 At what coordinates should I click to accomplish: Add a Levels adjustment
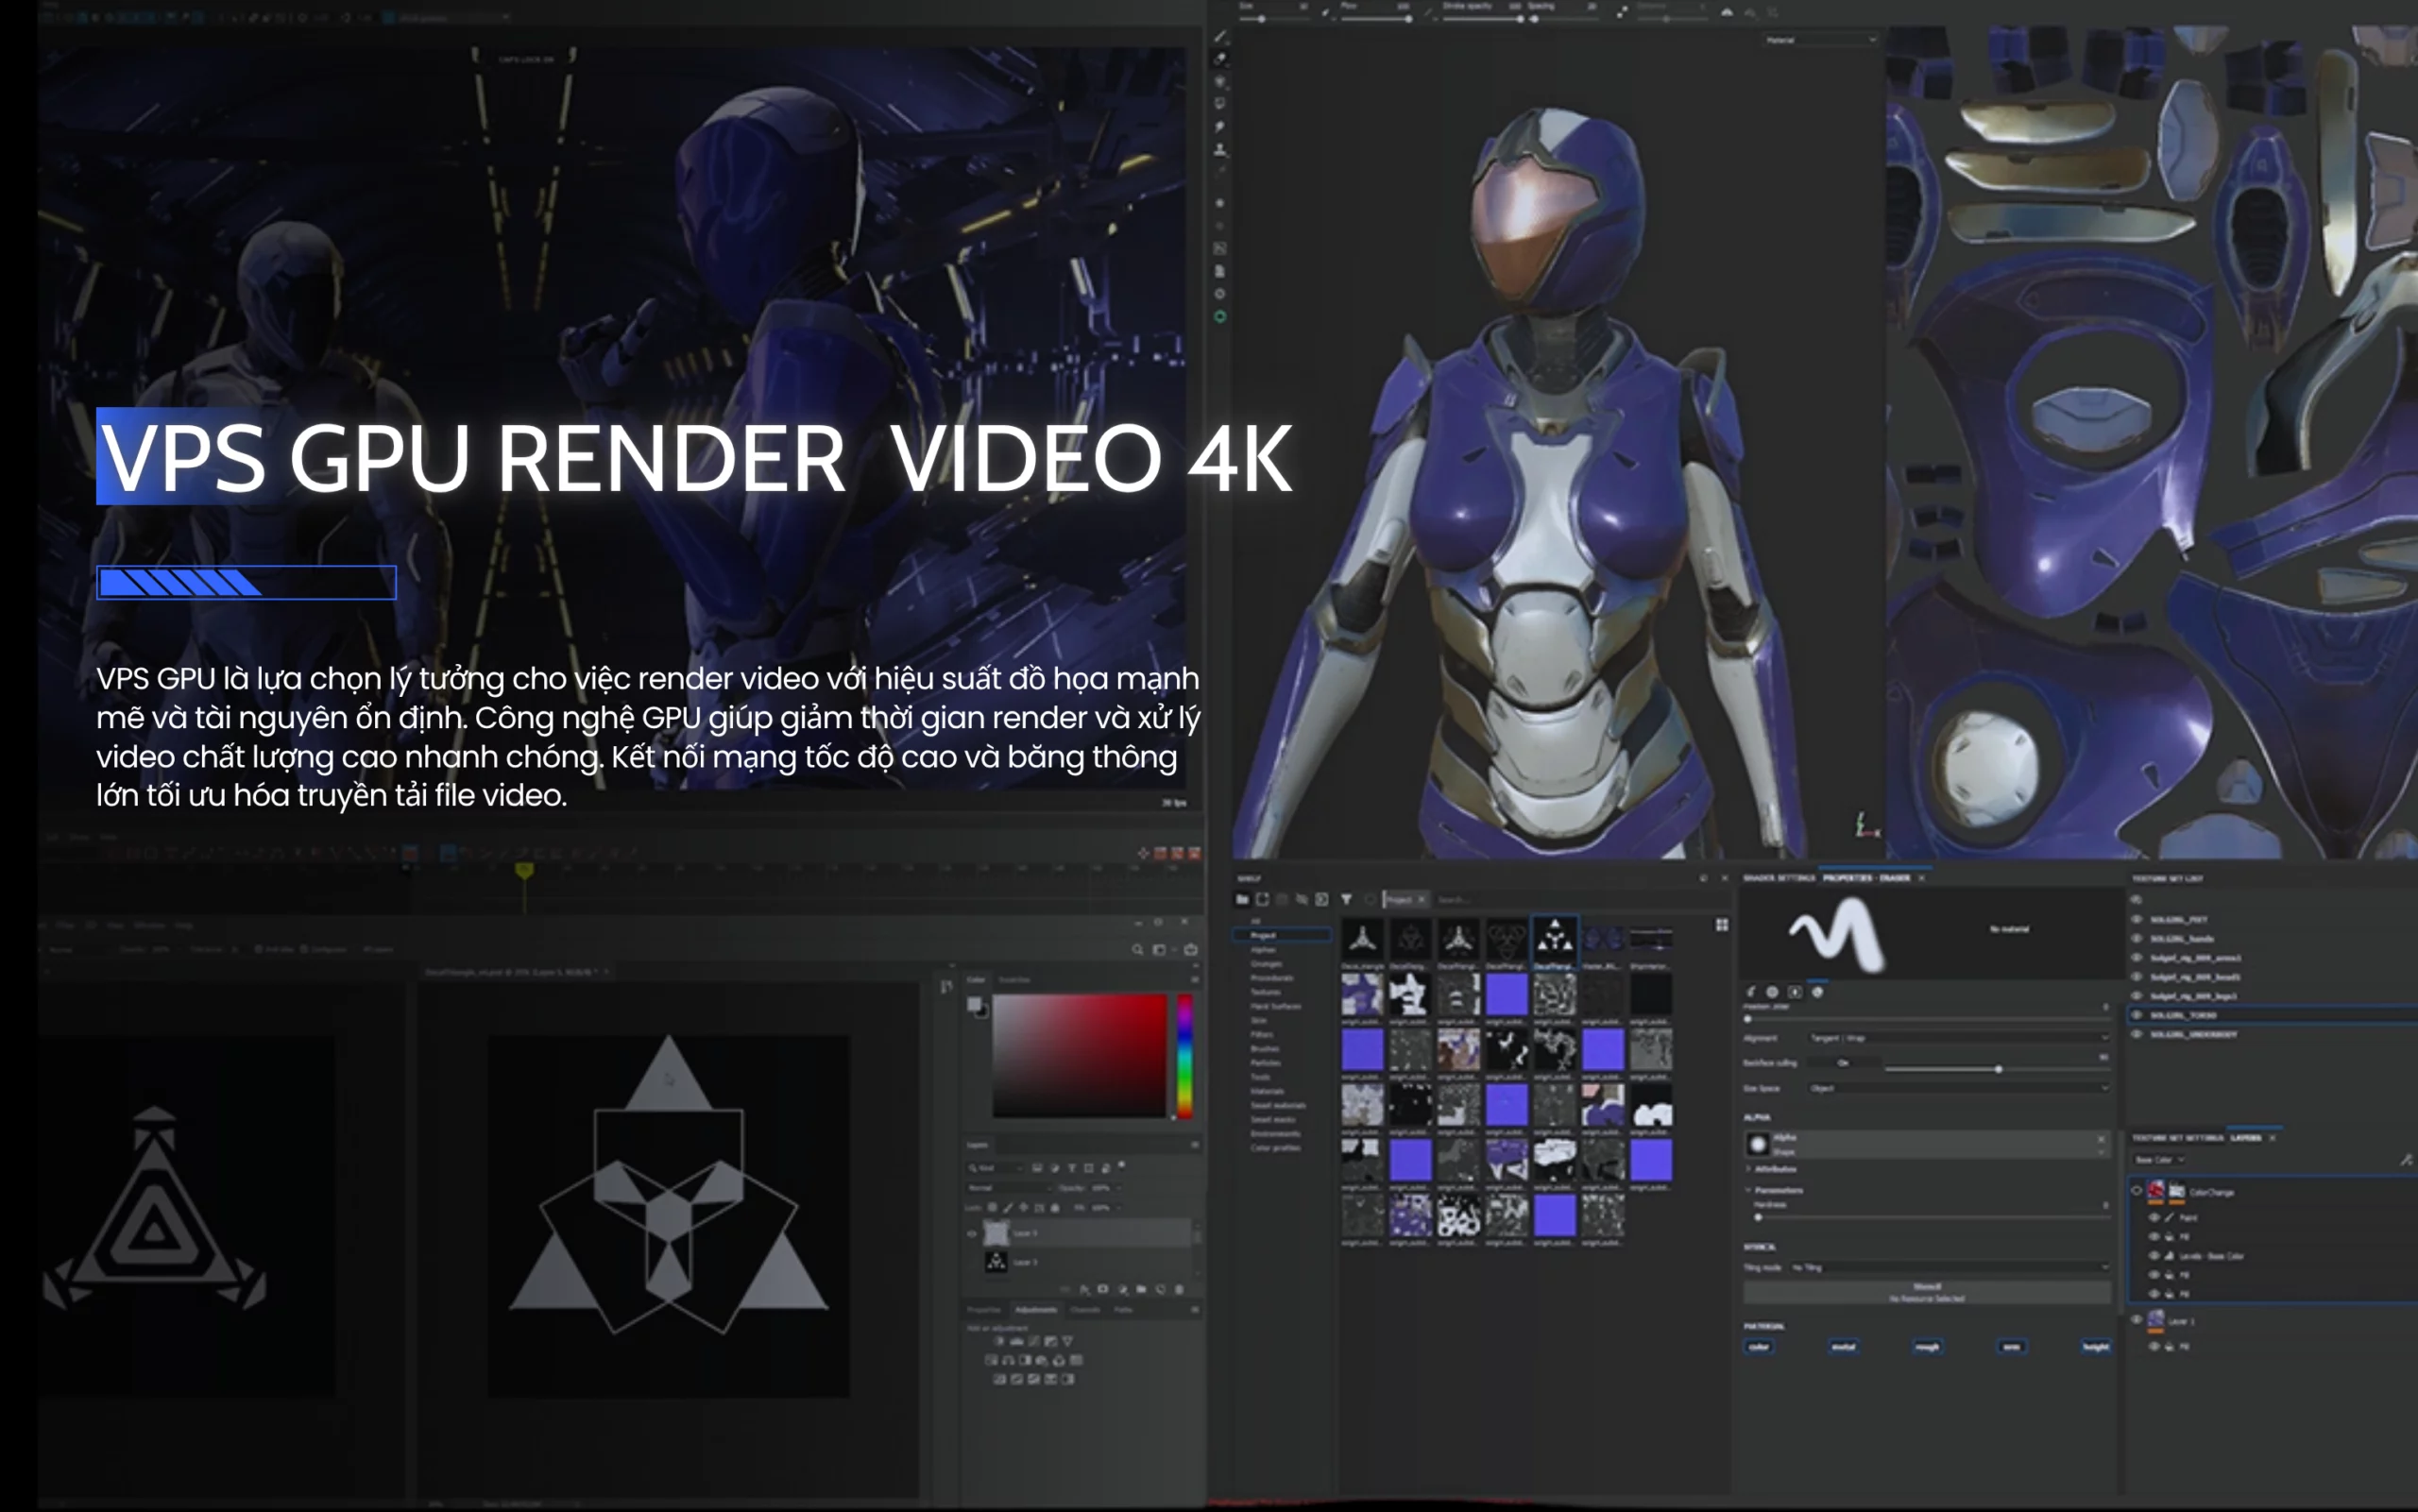coord(1017,1341)
